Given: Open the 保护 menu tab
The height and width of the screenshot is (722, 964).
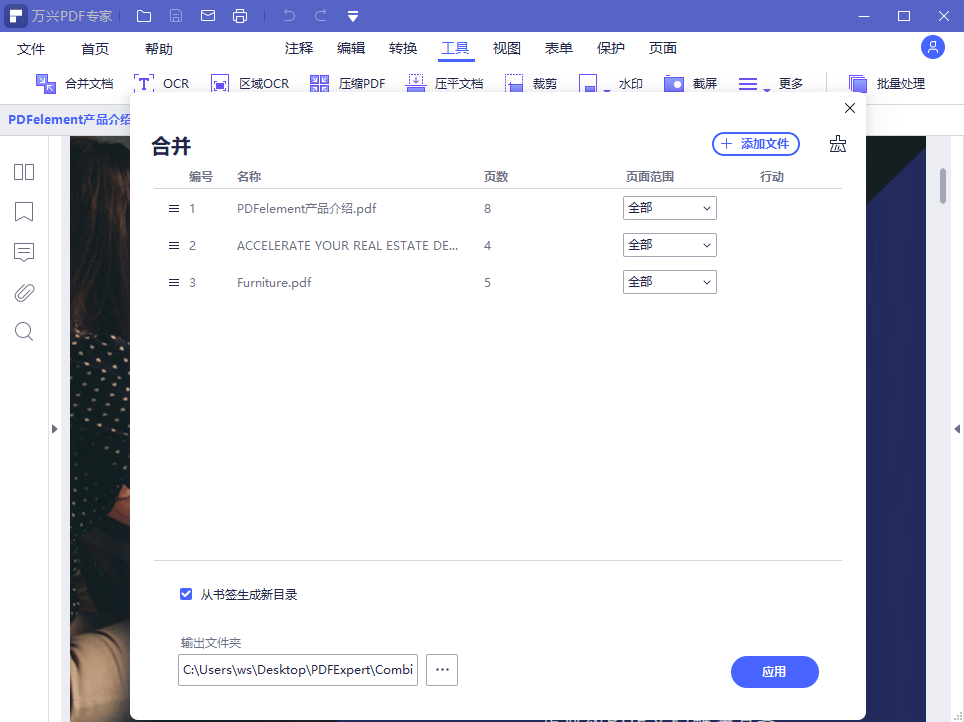Looking at the screenshot, I should tap(610, 47).
